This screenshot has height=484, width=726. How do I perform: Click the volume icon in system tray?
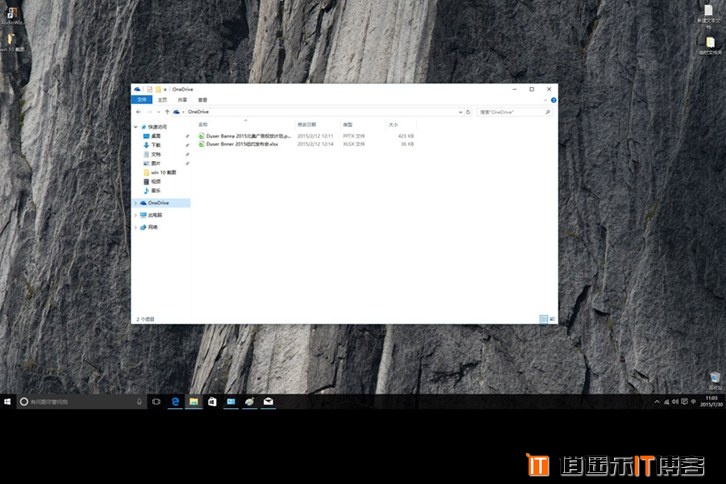(675, 402)
